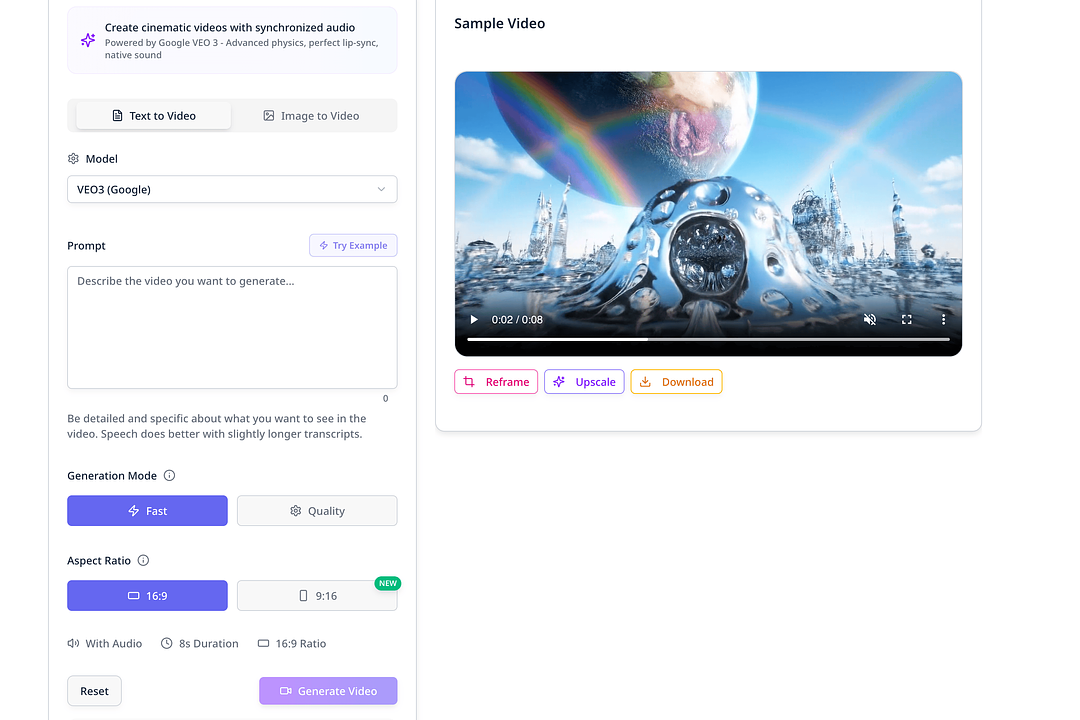
Task: Click inside the prompt description field
Action: [232, 327]
